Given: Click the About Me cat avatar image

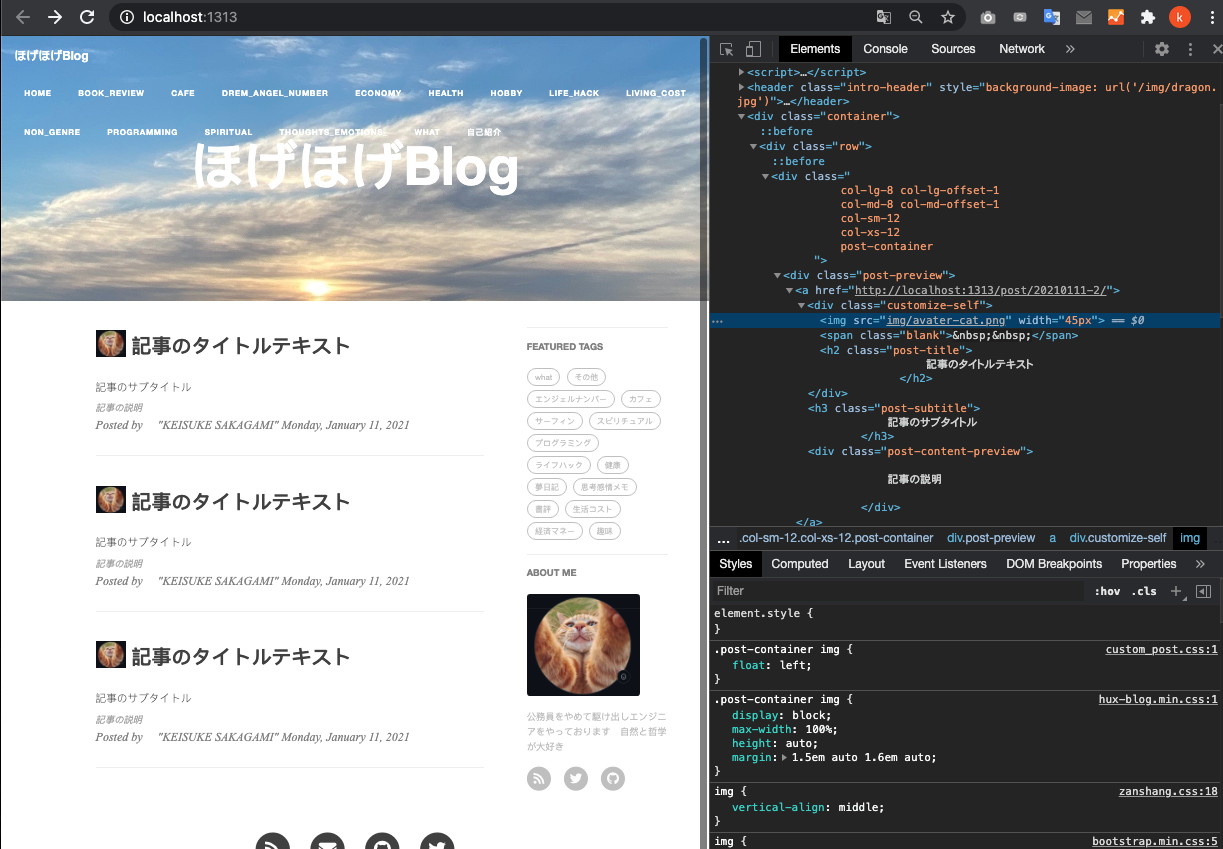Looking at the screenshot, I should click(x=583, y=645).
